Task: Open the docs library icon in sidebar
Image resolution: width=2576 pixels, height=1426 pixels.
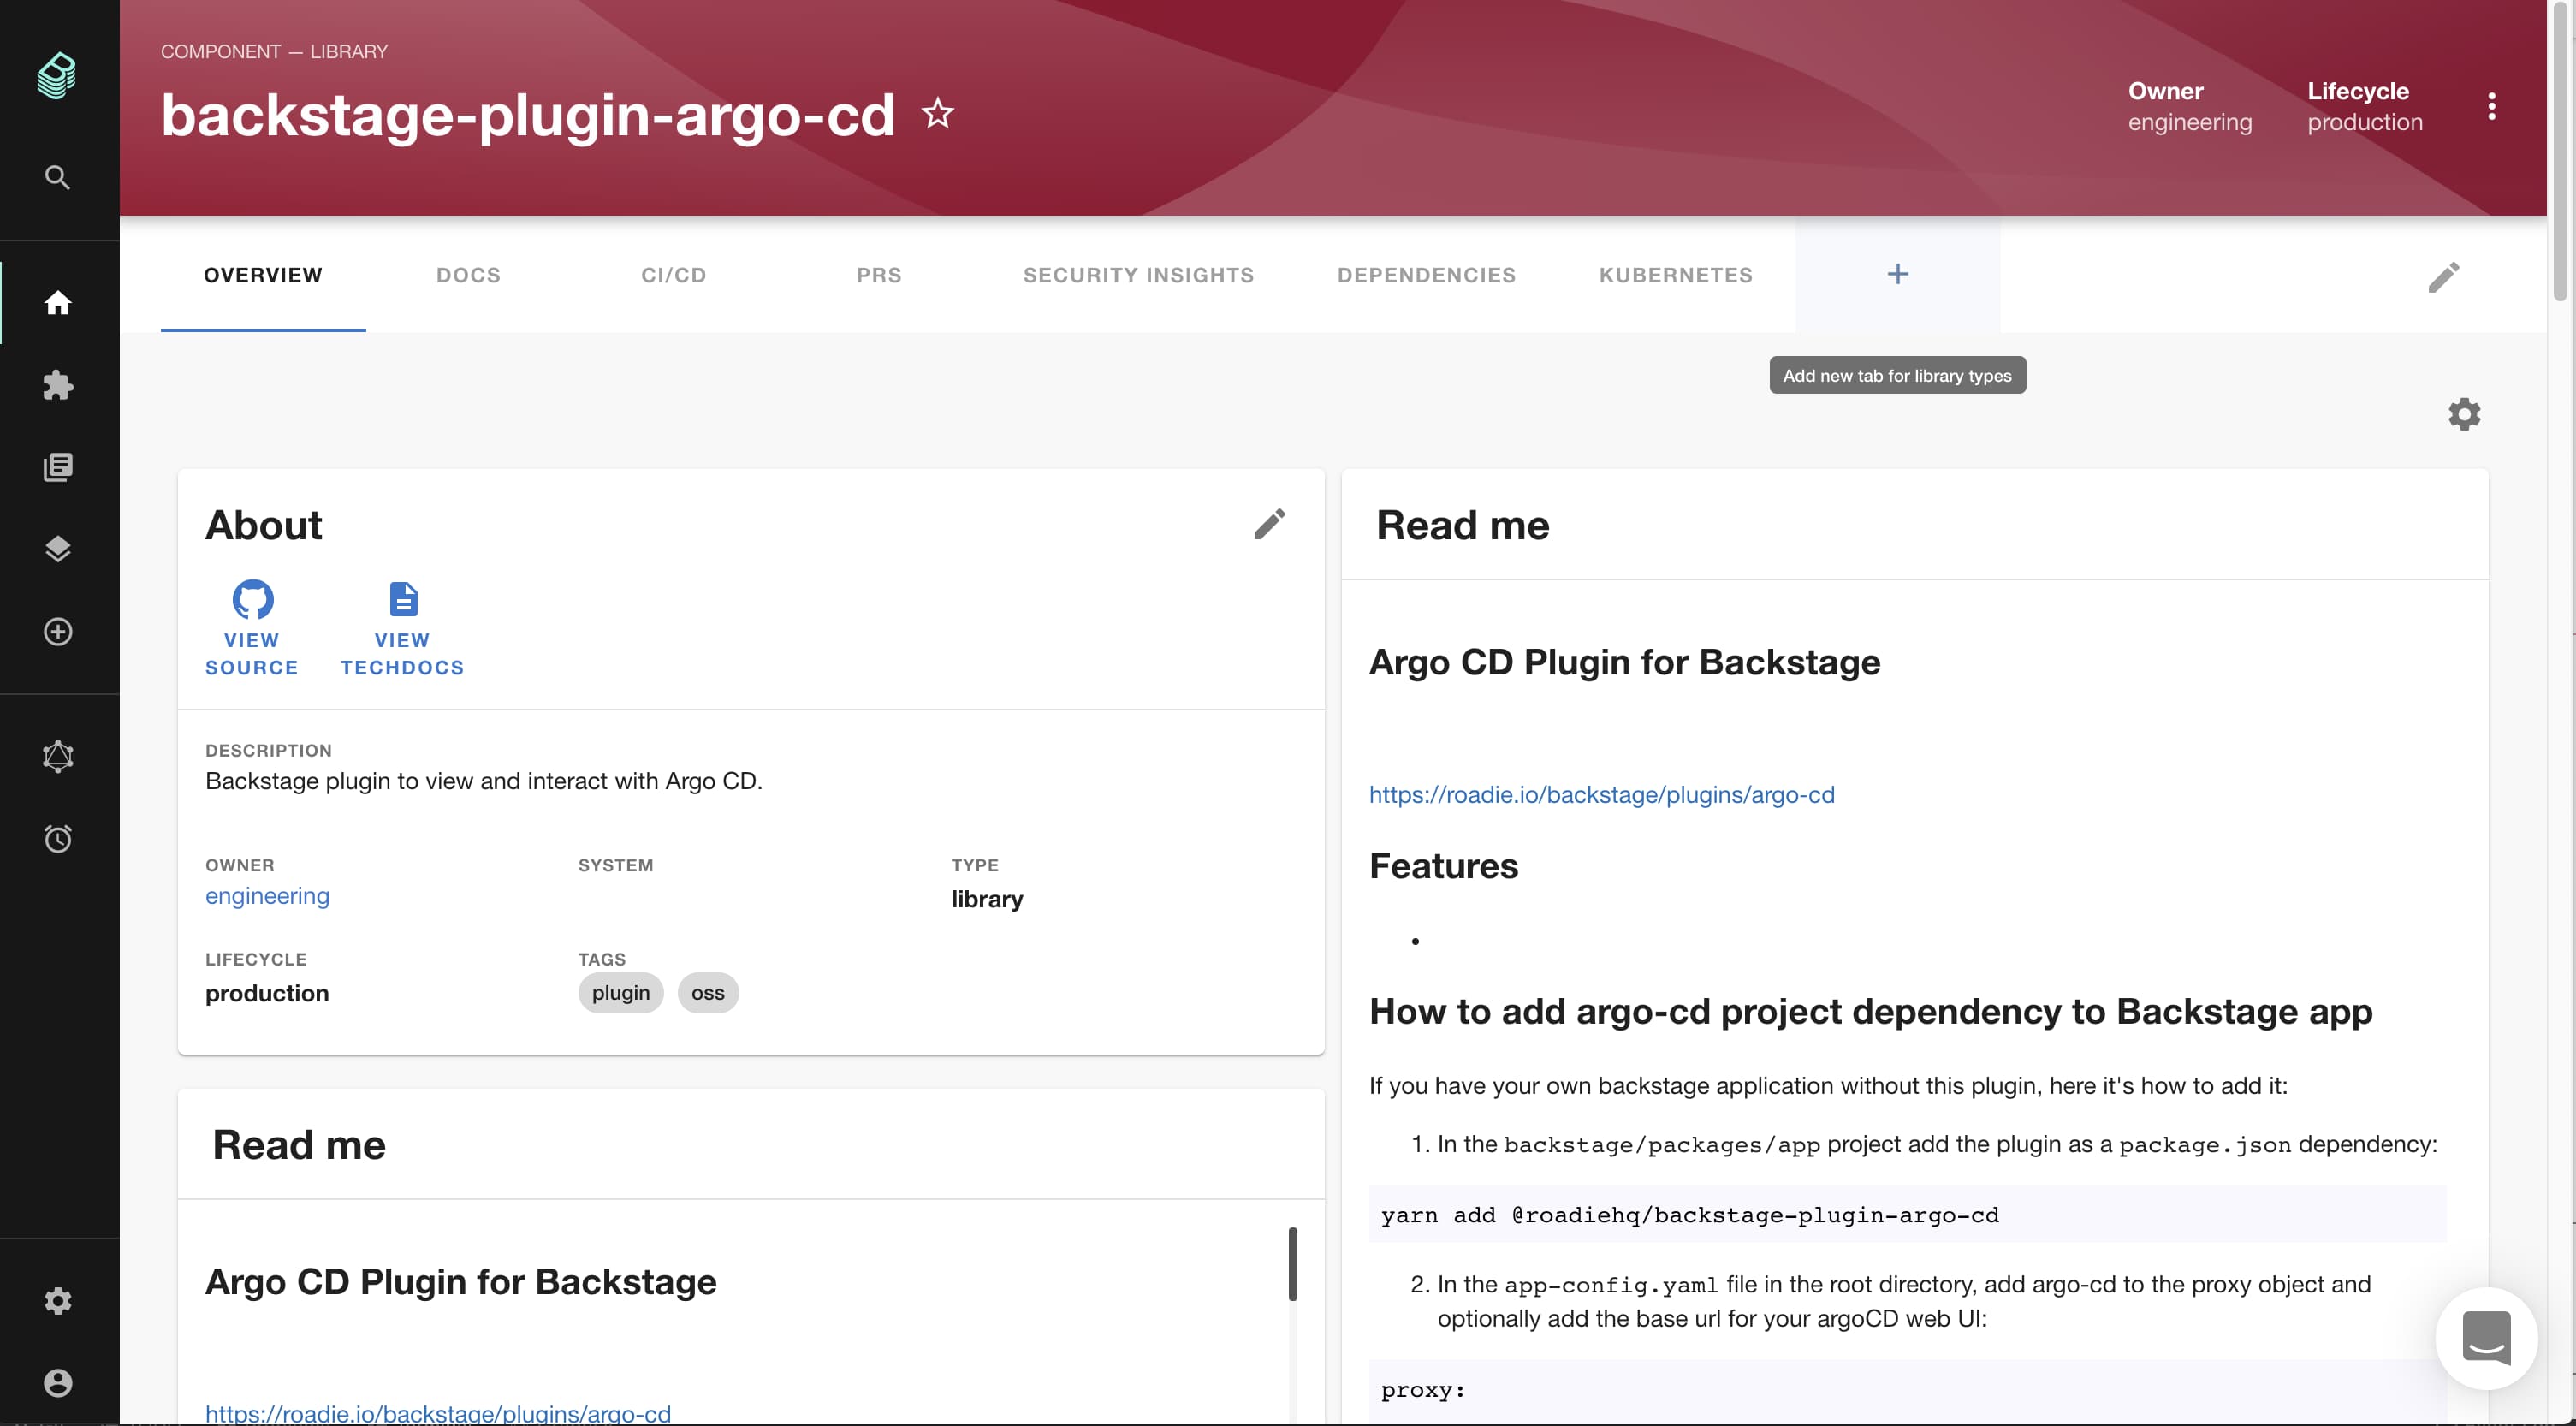Action: (x=58, y=467)
